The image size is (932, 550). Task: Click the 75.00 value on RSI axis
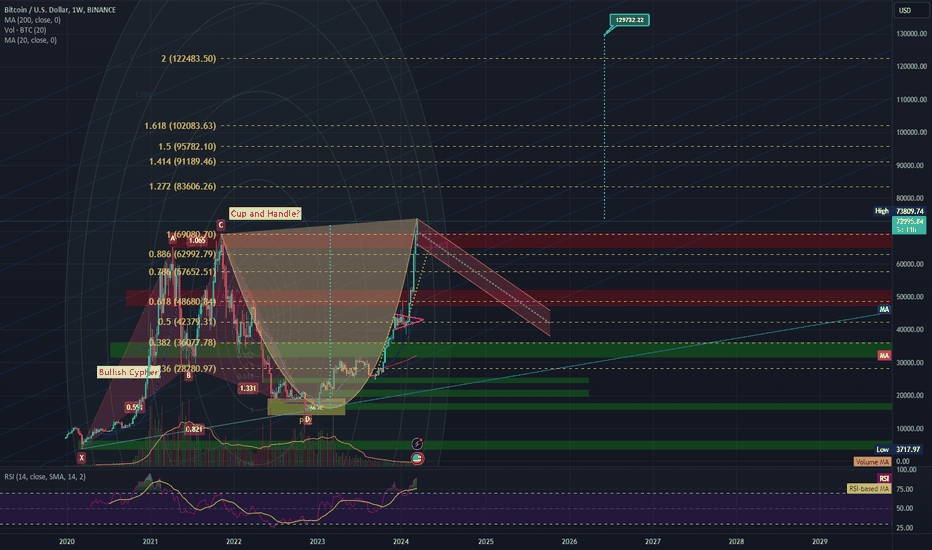point(905,489)
